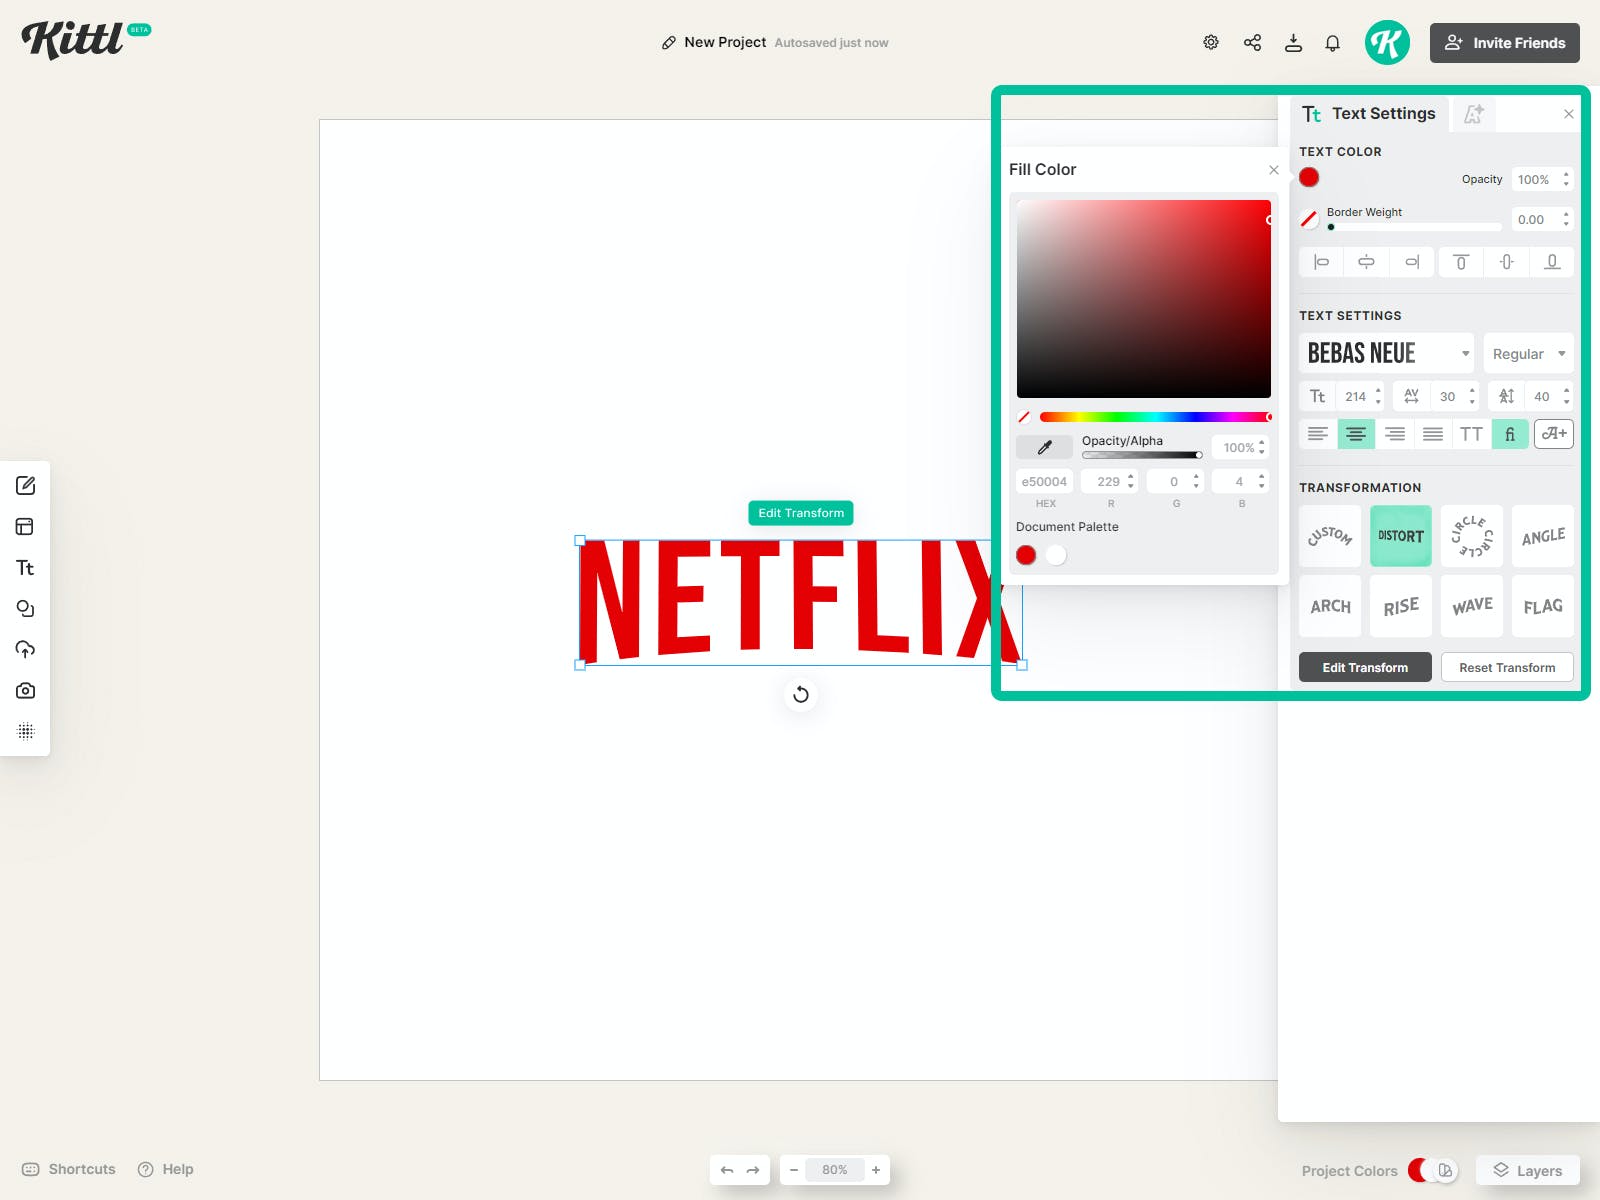Adjust the R value 229 stepper

tap(1131, 481)
